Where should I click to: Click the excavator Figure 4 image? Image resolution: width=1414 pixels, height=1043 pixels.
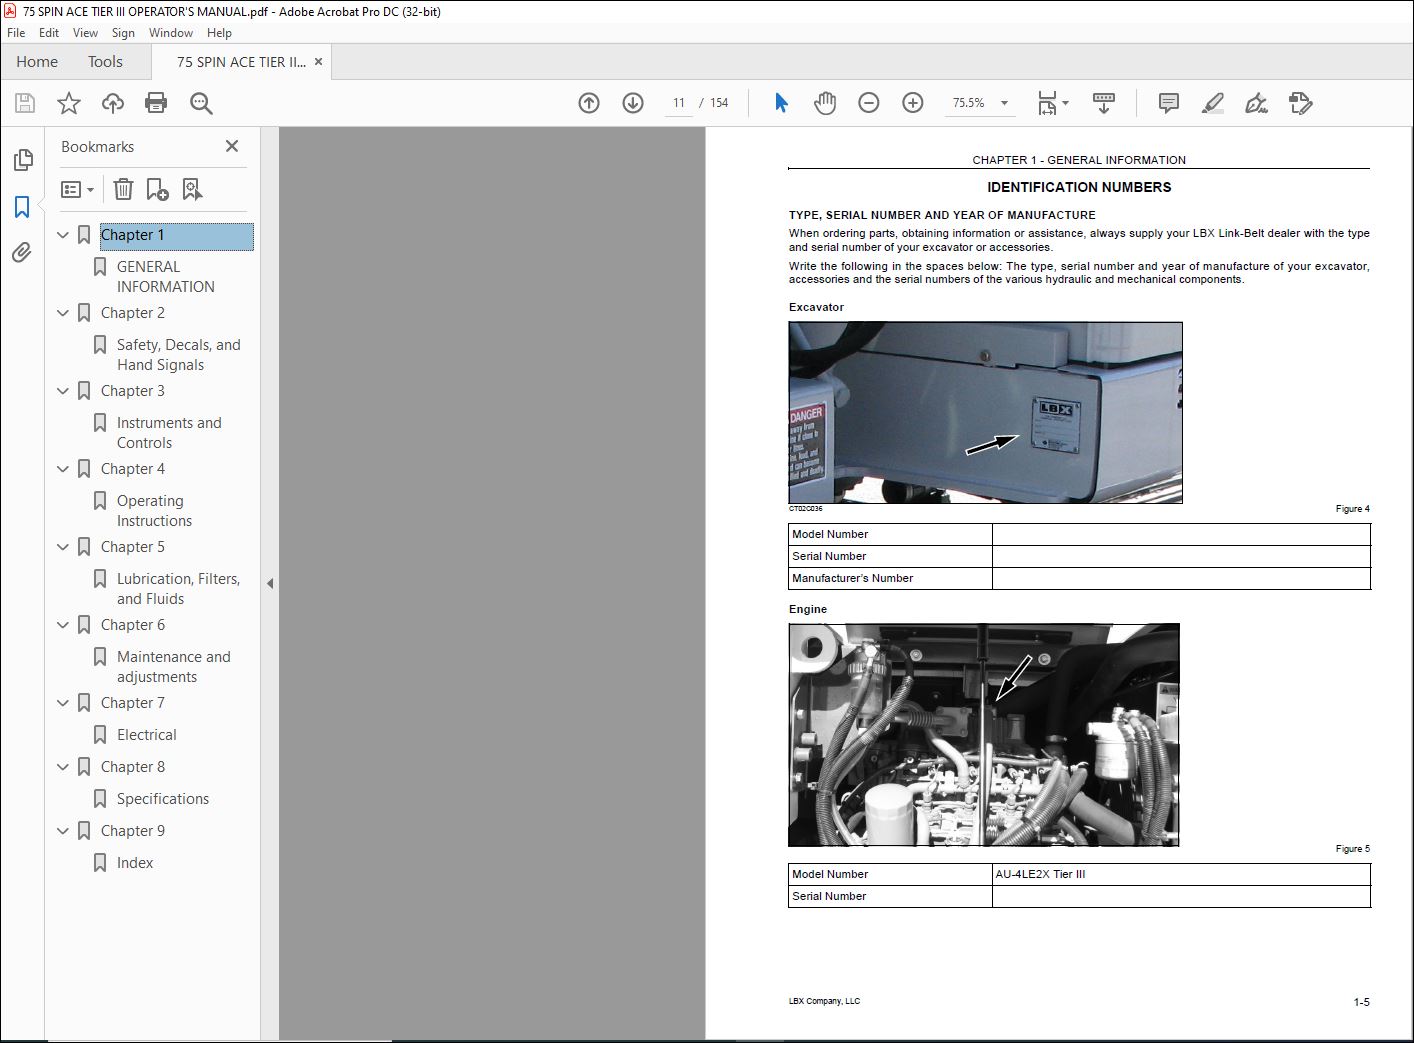click(985, 412)
